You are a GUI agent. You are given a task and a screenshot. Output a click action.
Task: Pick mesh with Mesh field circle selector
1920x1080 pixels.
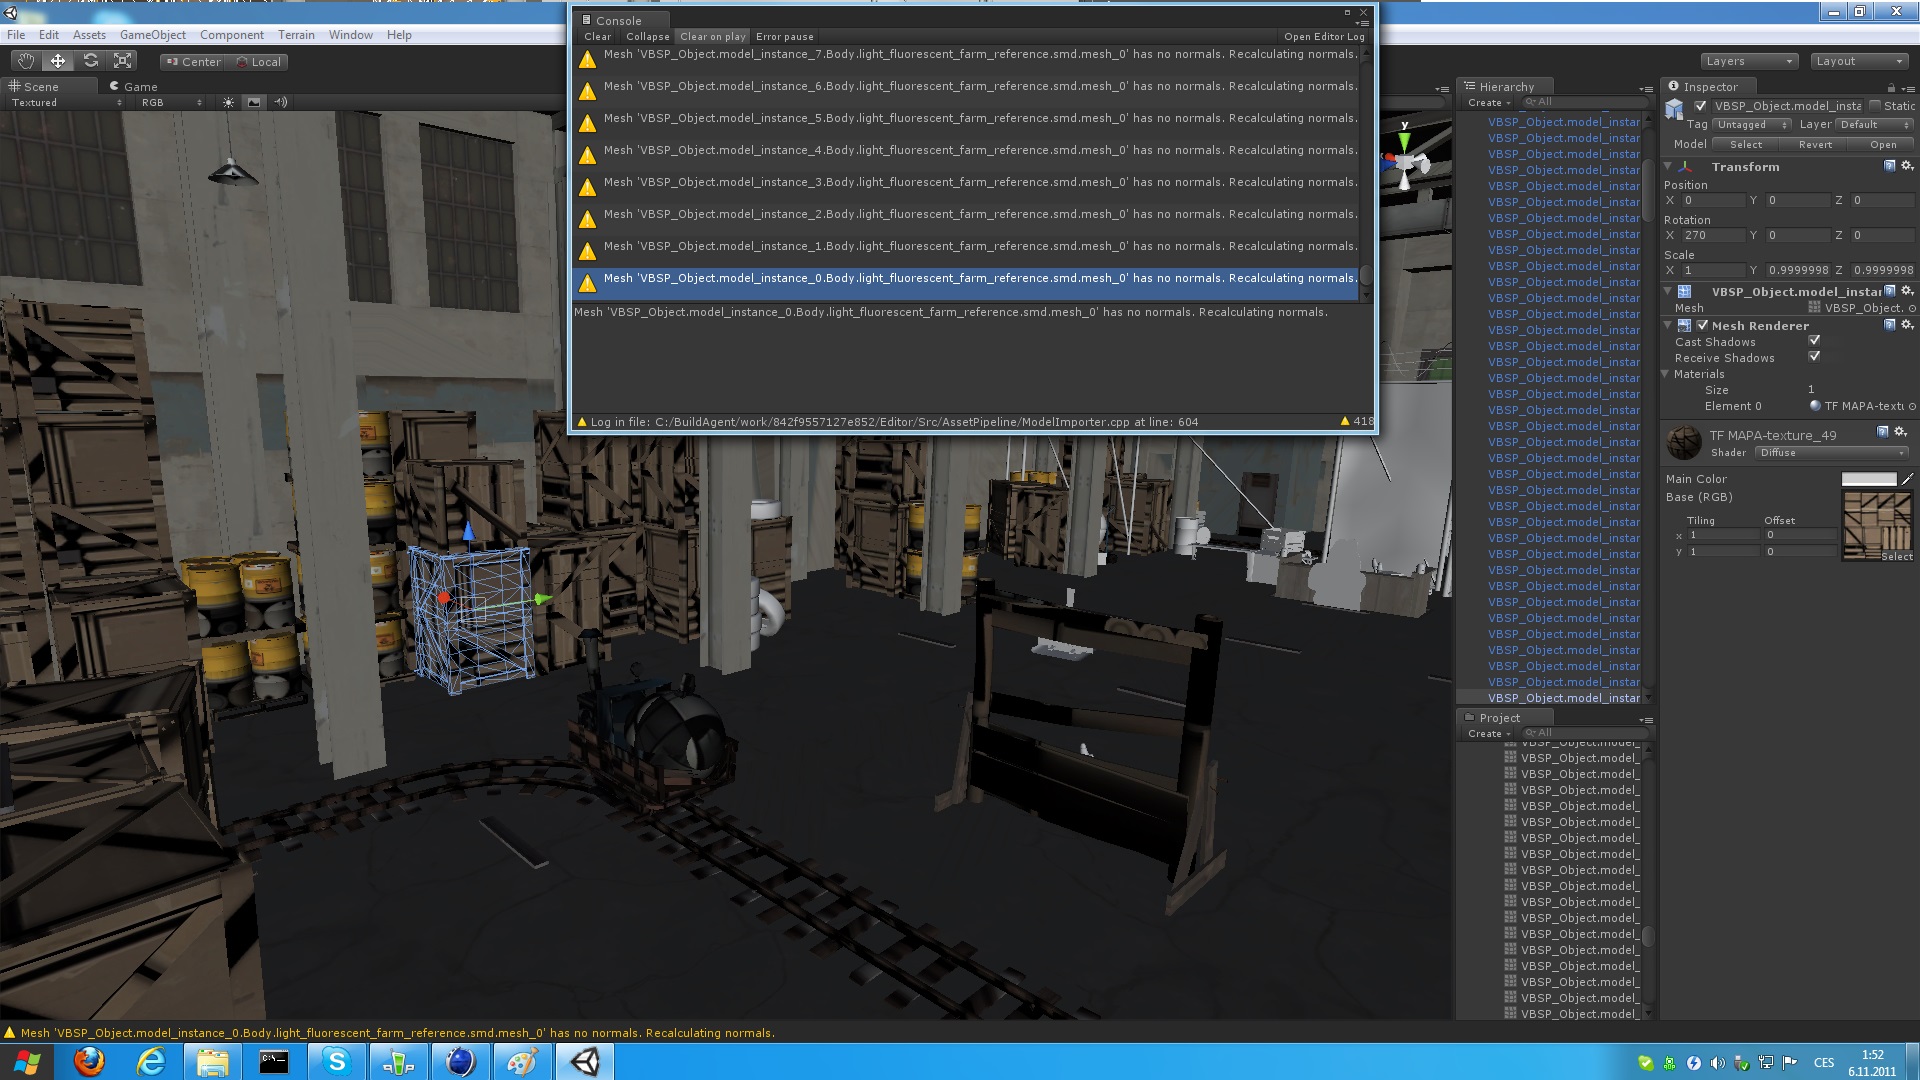(1912, 308)
